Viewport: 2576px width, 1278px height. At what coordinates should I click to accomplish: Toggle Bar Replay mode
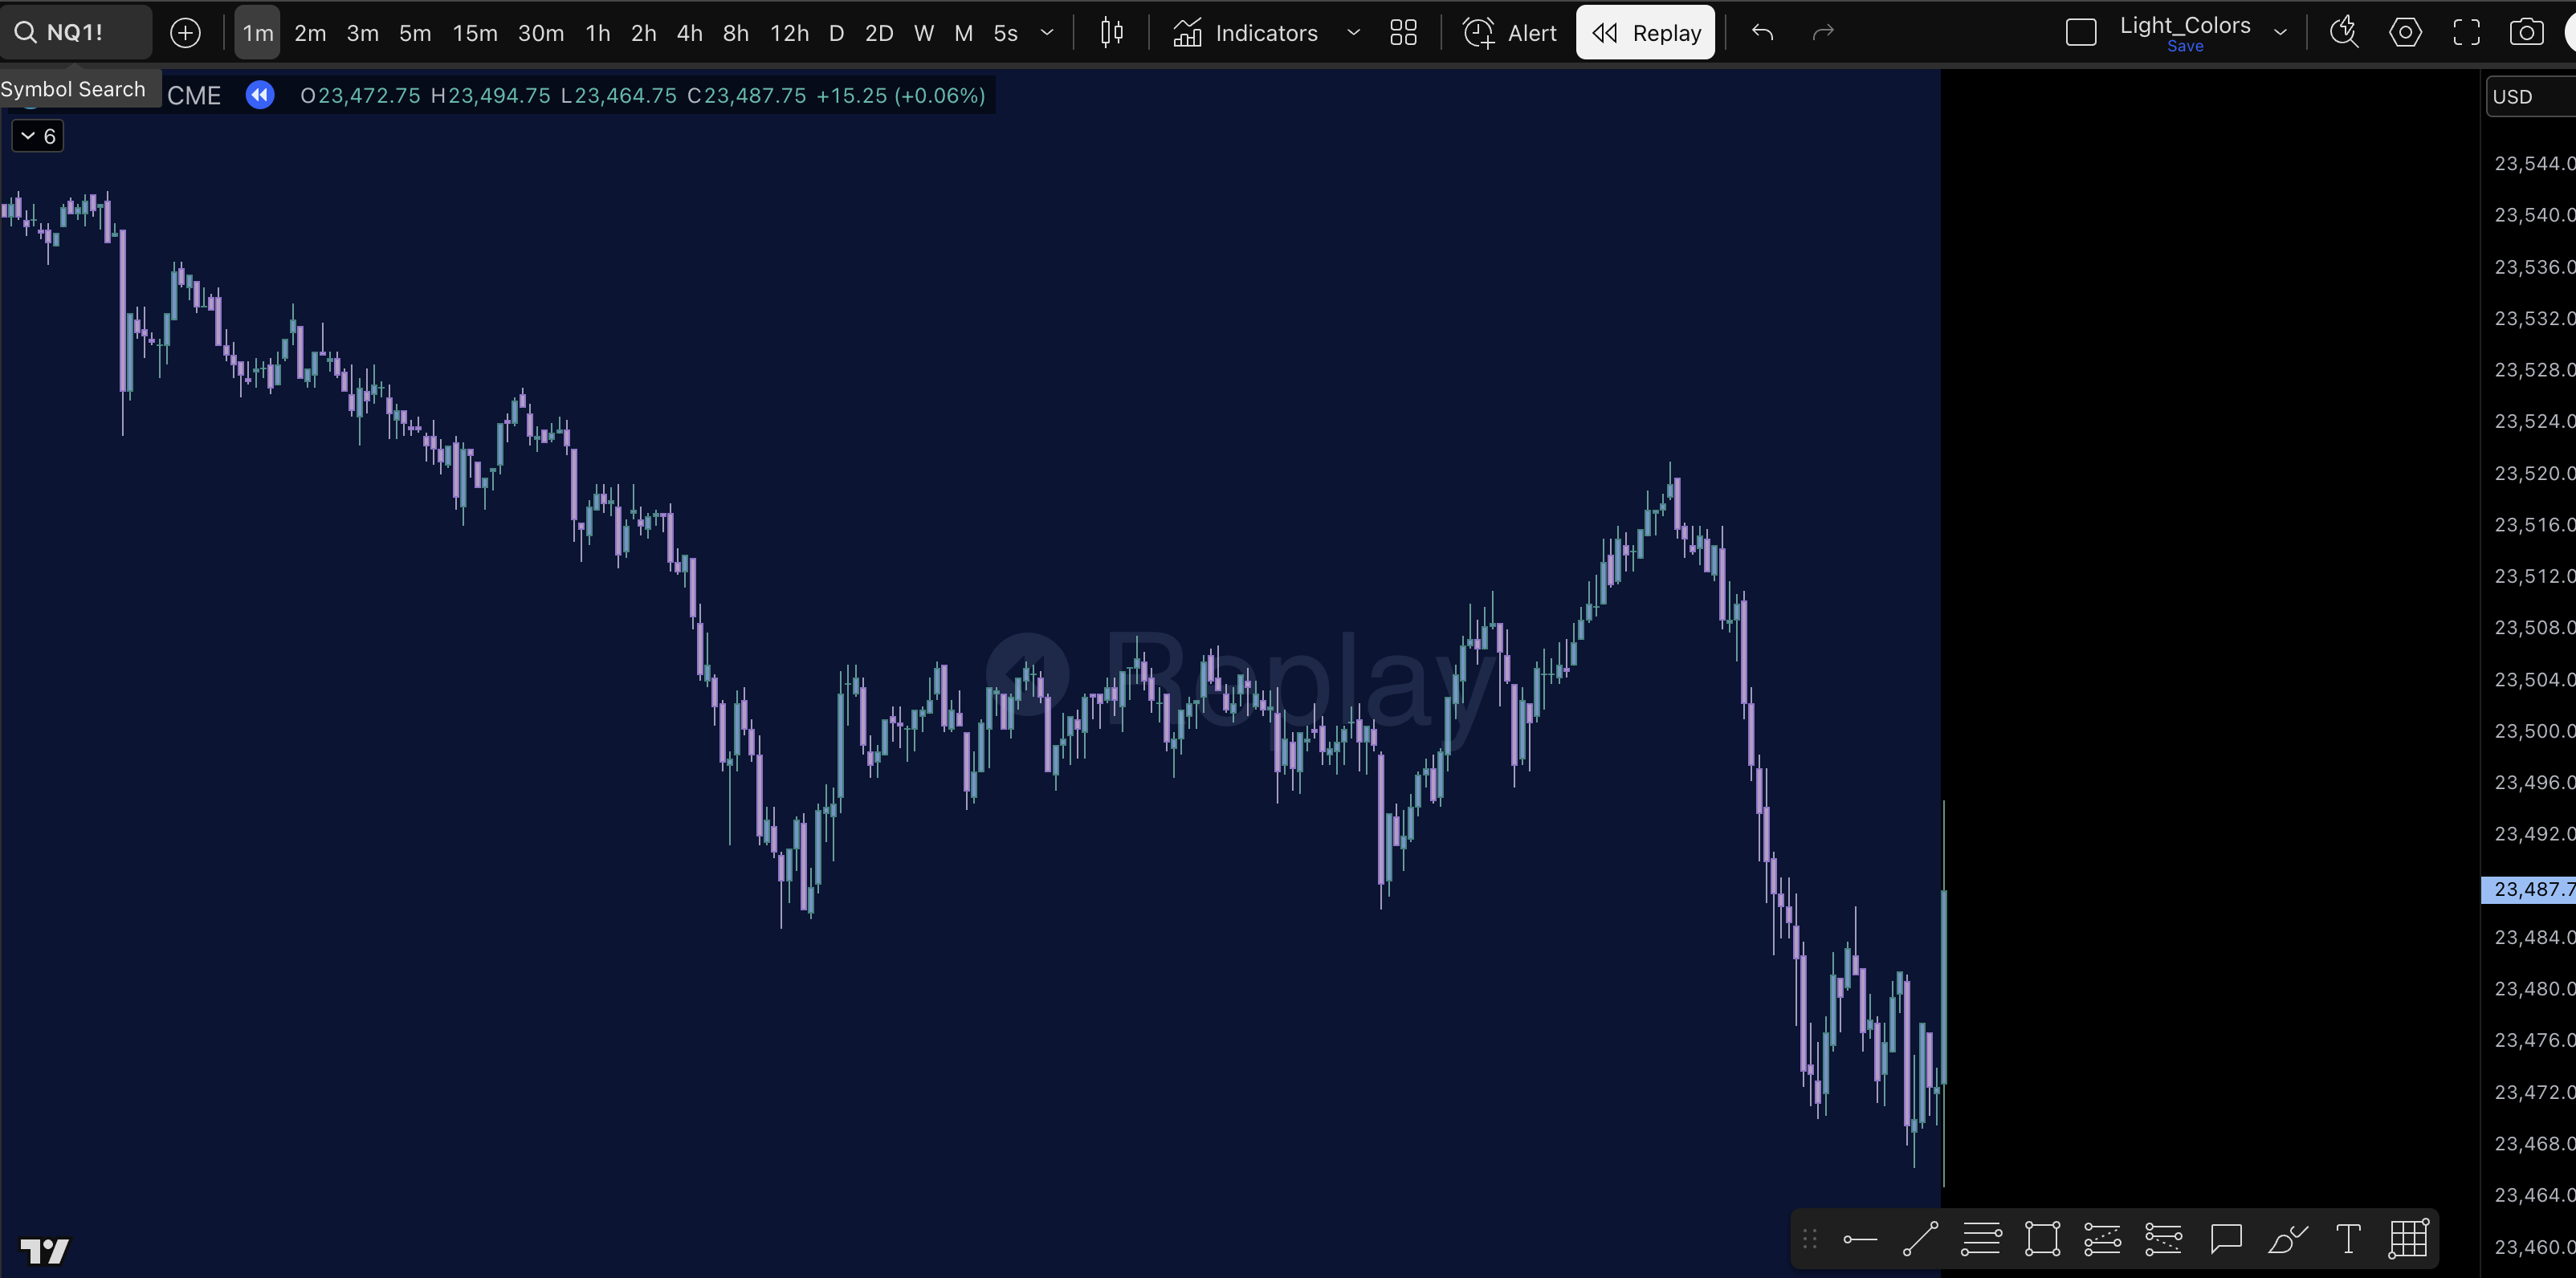pyautogui.click(x=1646, y=33)
